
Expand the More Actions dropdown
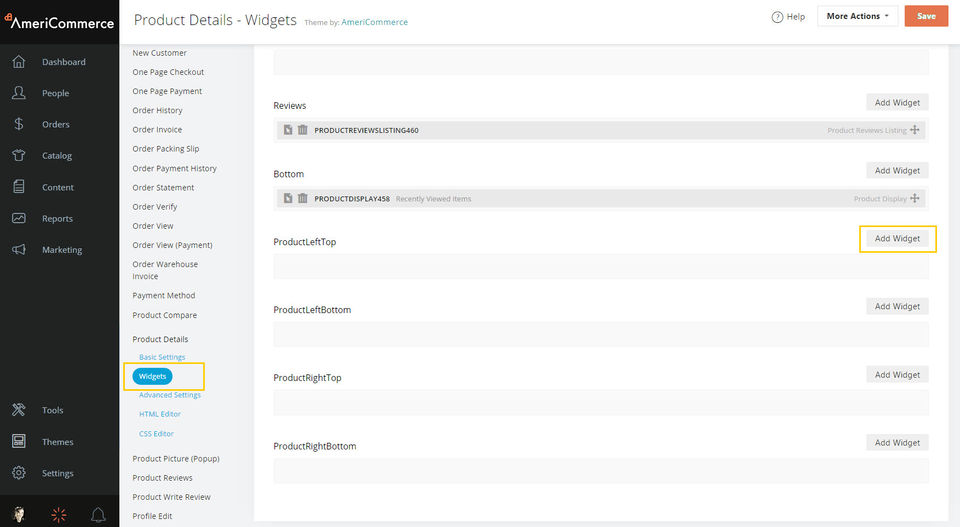click(x=857, y=17)
